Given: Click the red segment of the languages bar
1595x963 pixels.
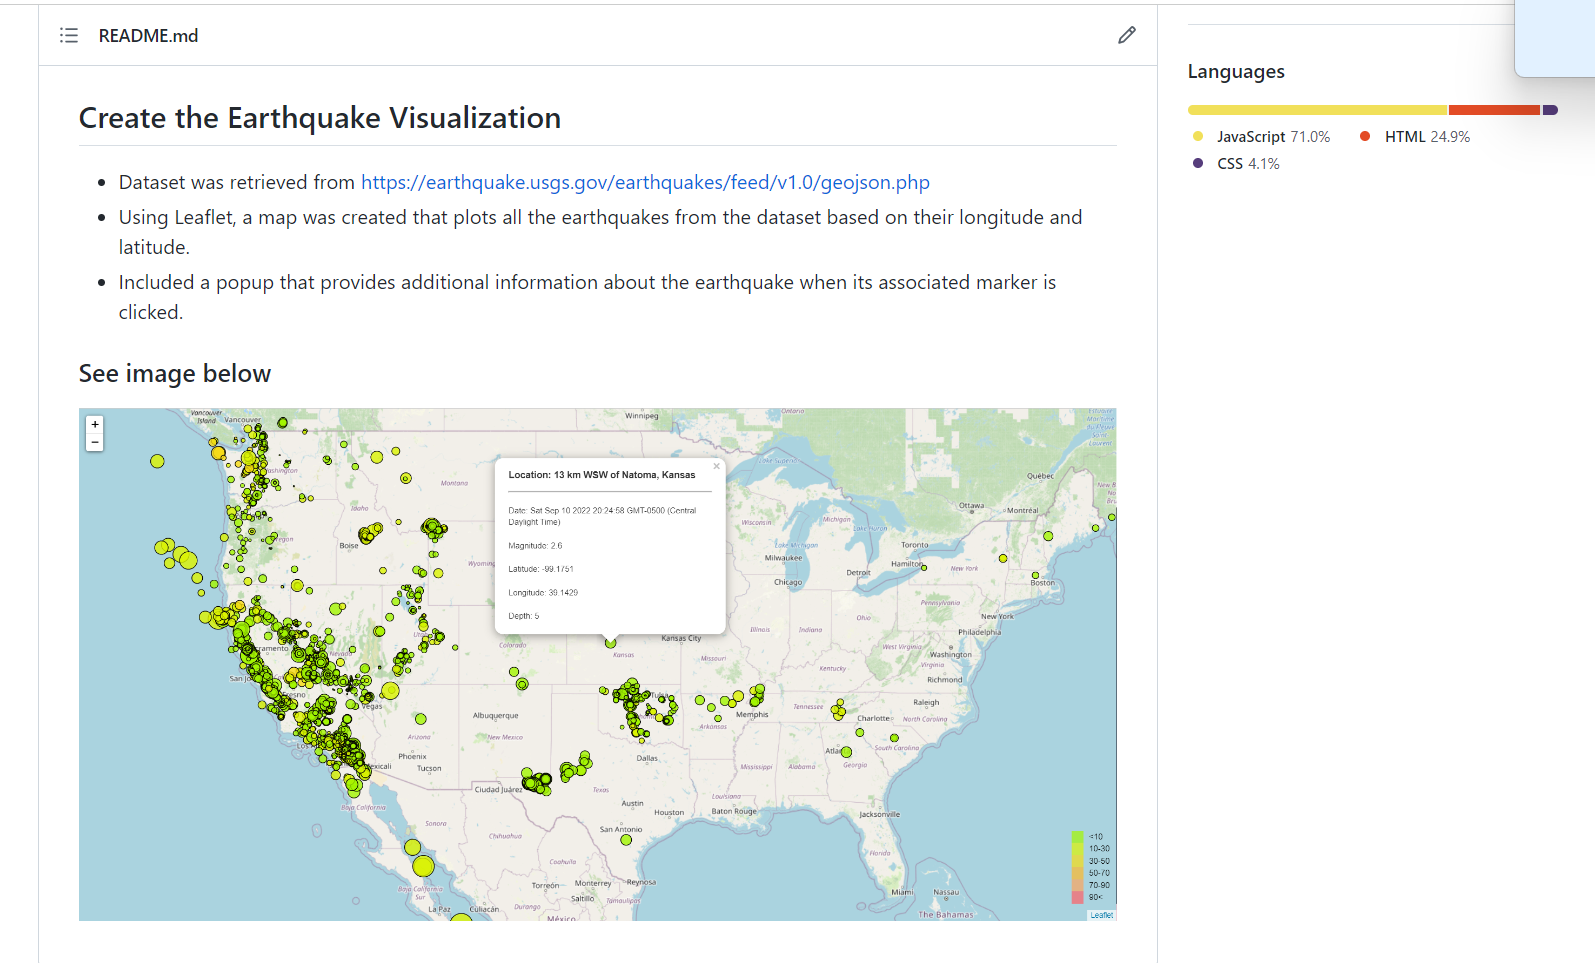Looking at the screenshot, I should [1493, 110].
